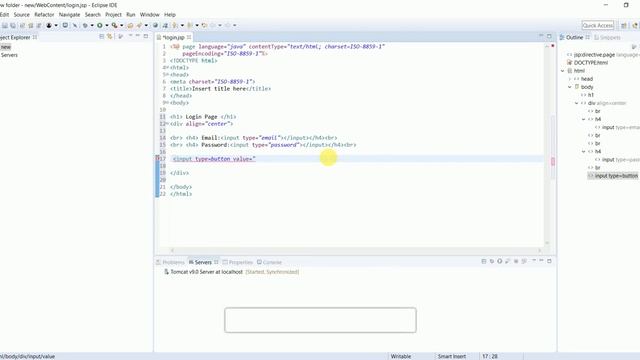640x360 pixels.
Task: Close the login.jsp editor tab
Action: point(189,37)
